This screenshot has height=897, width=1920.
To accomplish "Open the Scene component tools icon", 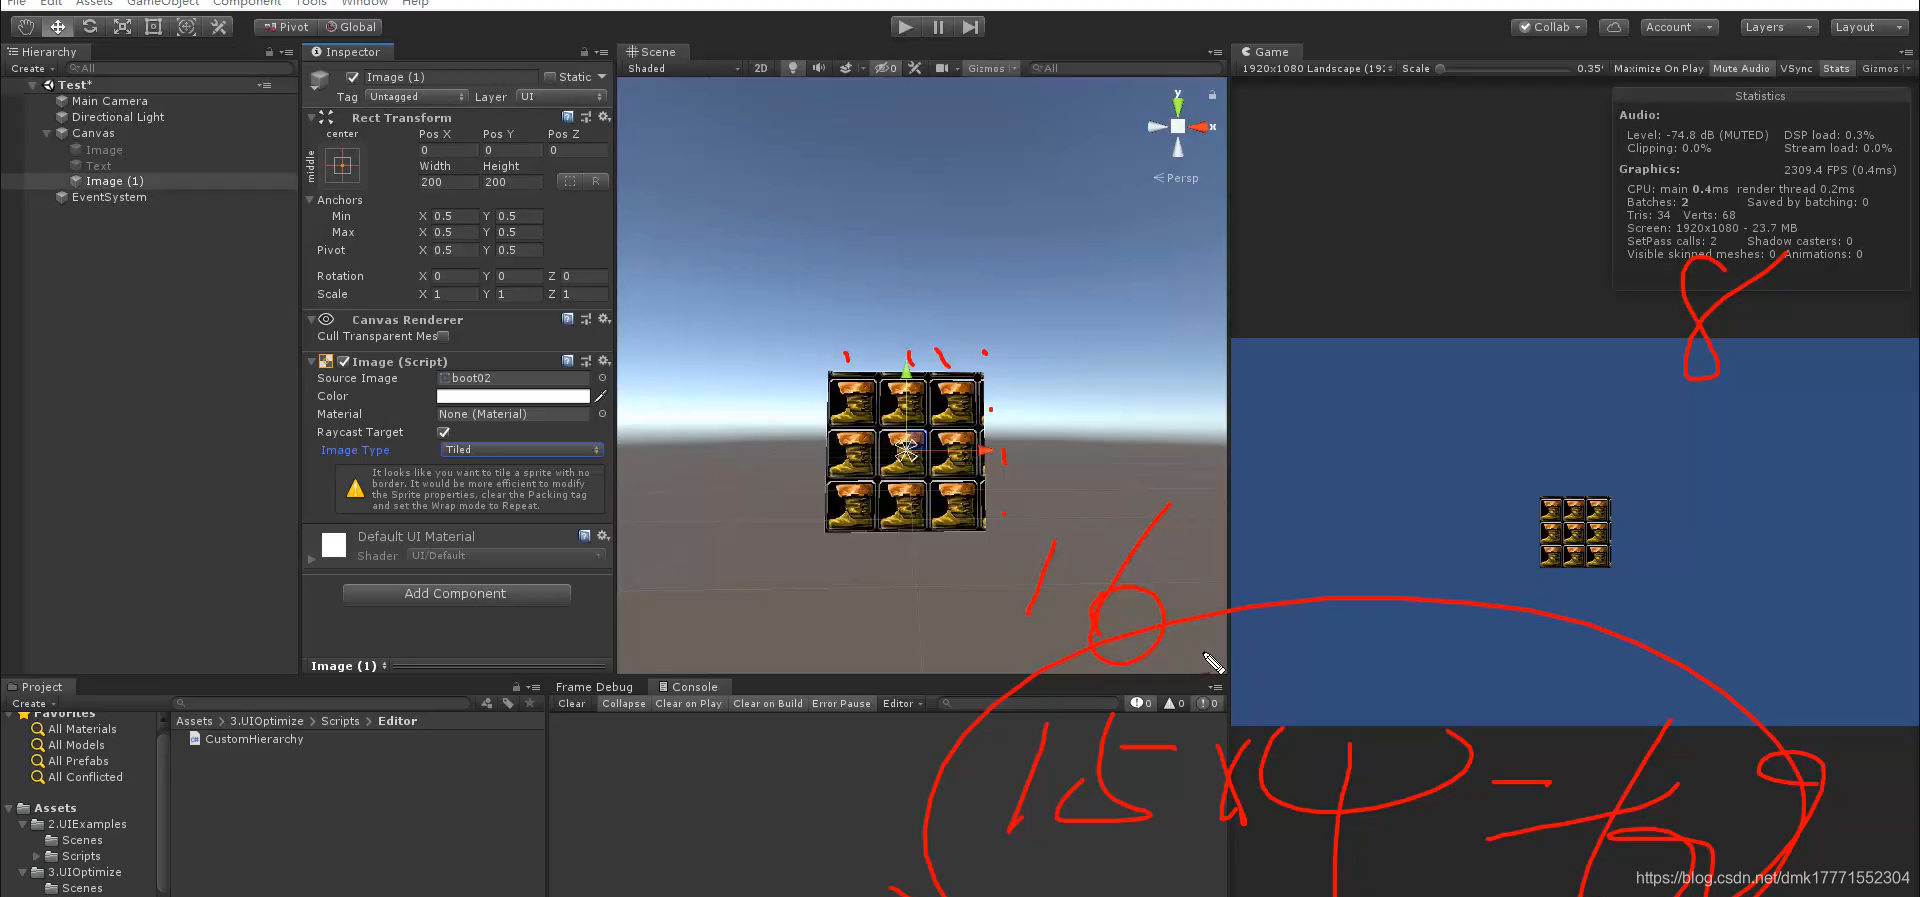I will click(x=915, y=68).
